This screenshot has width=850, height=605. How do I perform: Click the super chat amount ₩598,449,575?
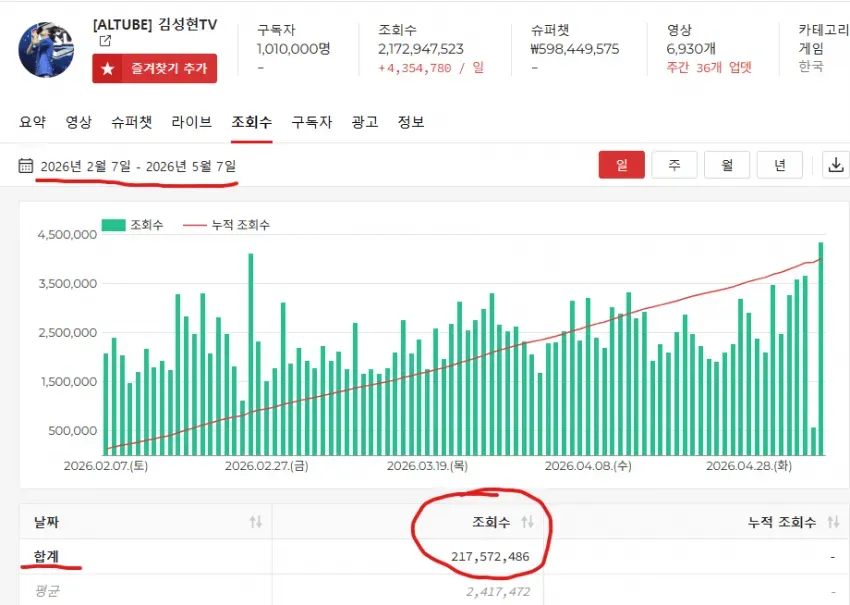pyautogui.click(x=575, y=49)
